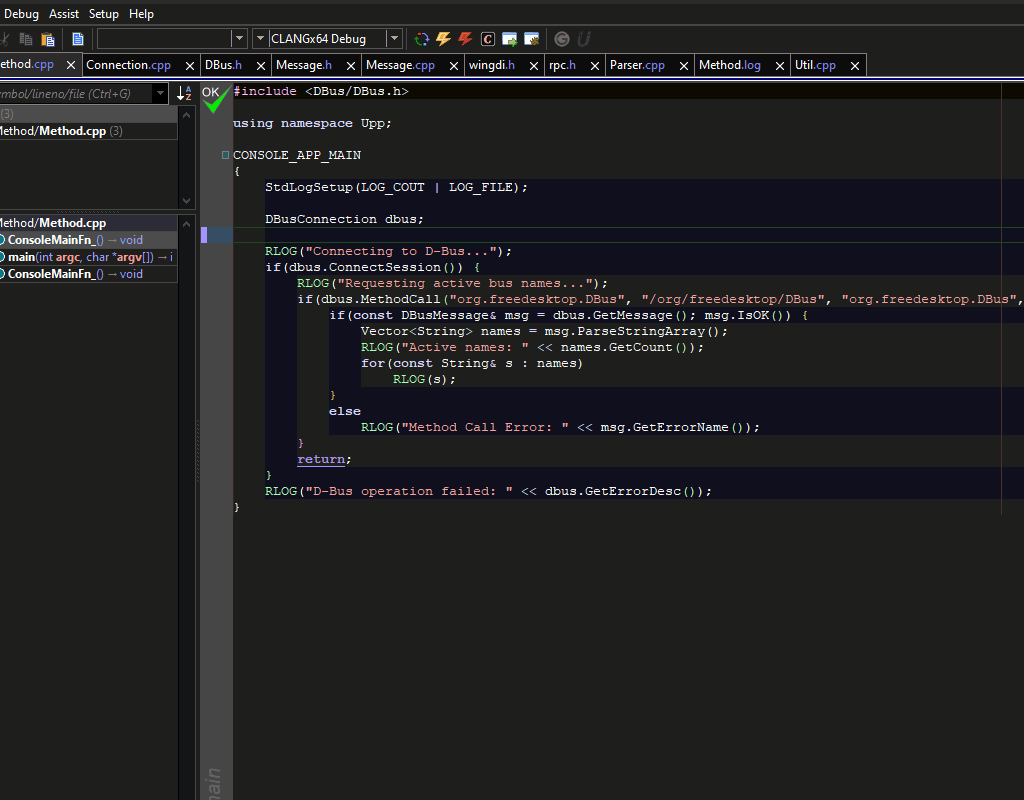Viewport: 1024px width, 800px height.
Task: Click the window icon with green arrow
Action: tap(509, 39)
